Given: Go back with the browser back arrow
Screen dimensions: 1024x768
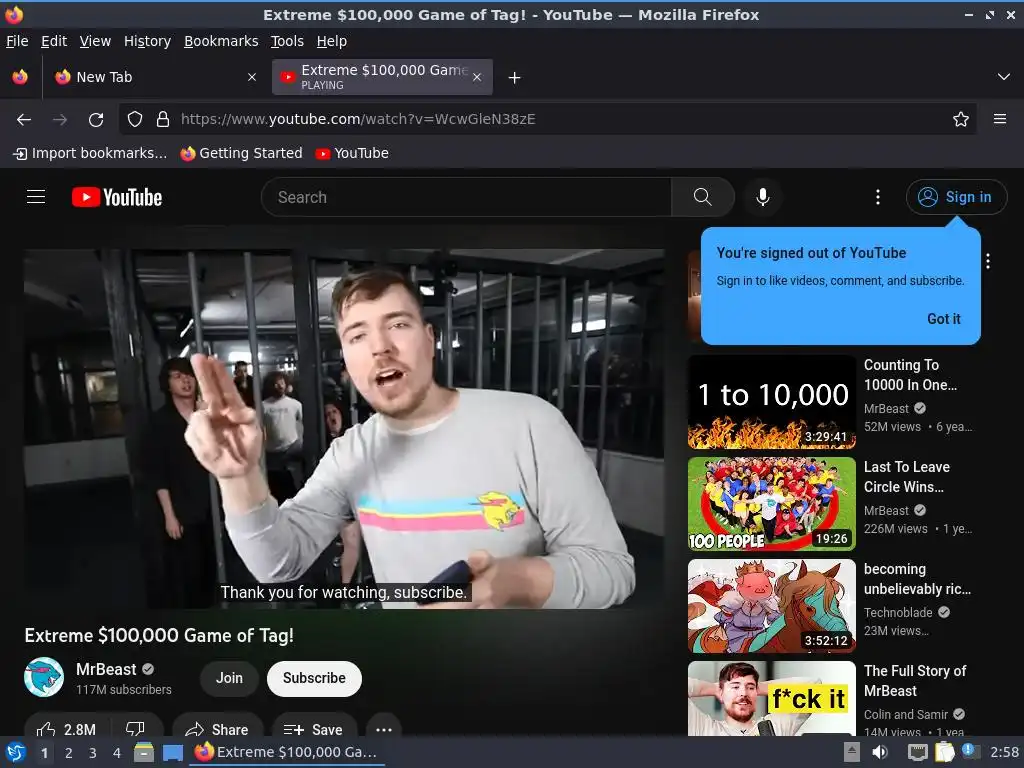Looking at the screenshot, I should pos(24,120).
